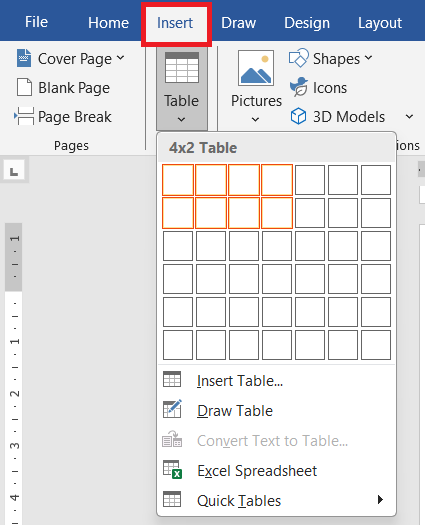This screenshot has width=425, height=525.
Task: Expand the Shapes dropdown arrow
Action: pyautogui.click(x=368, y=58)
